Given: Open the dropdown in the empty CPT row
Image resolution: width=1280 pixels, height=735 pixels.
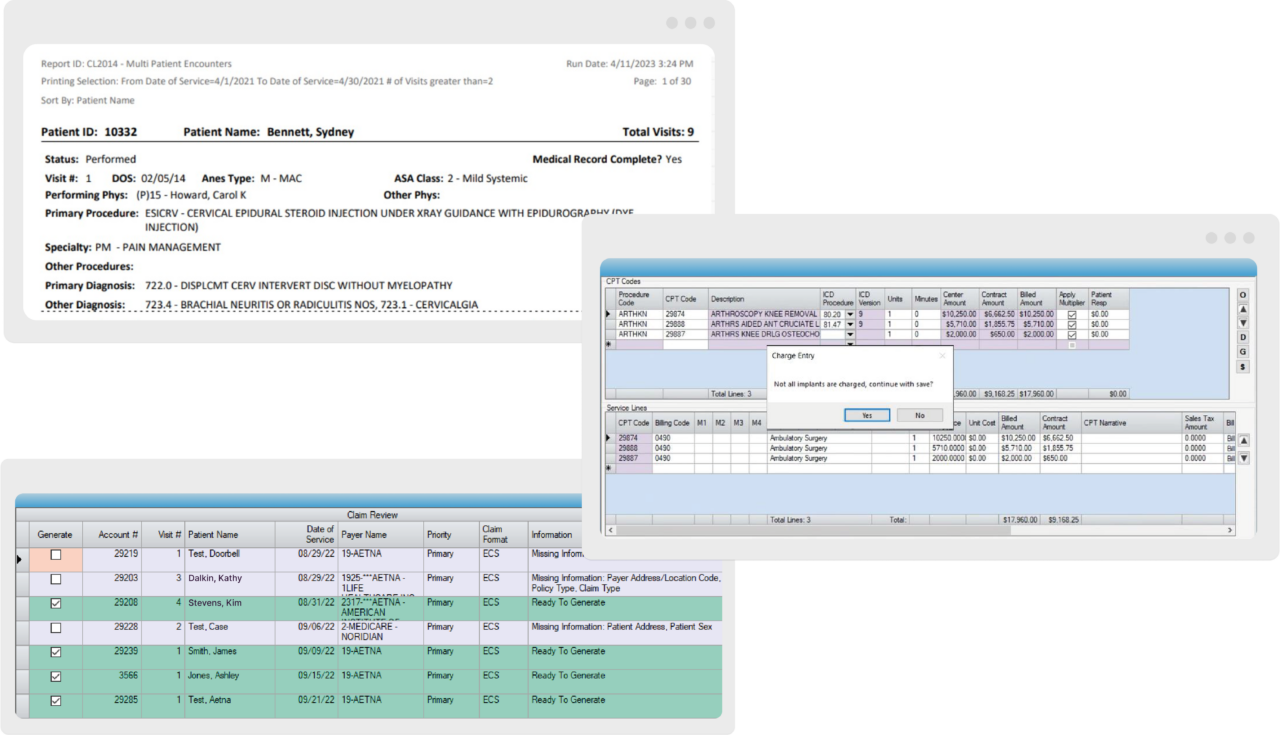Looking at the screenshot, I should pyautogui.click(x=850, y=345).
